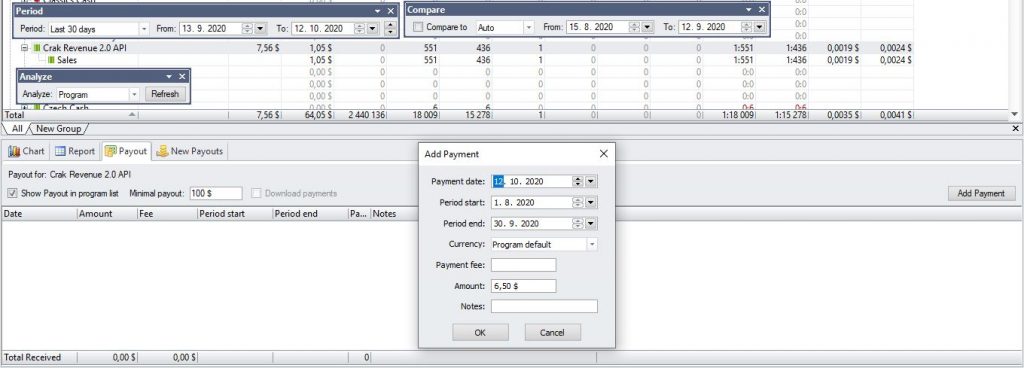Toggle Show Payout in program list
The image size is (1024, 368).
tap(12, 193)
